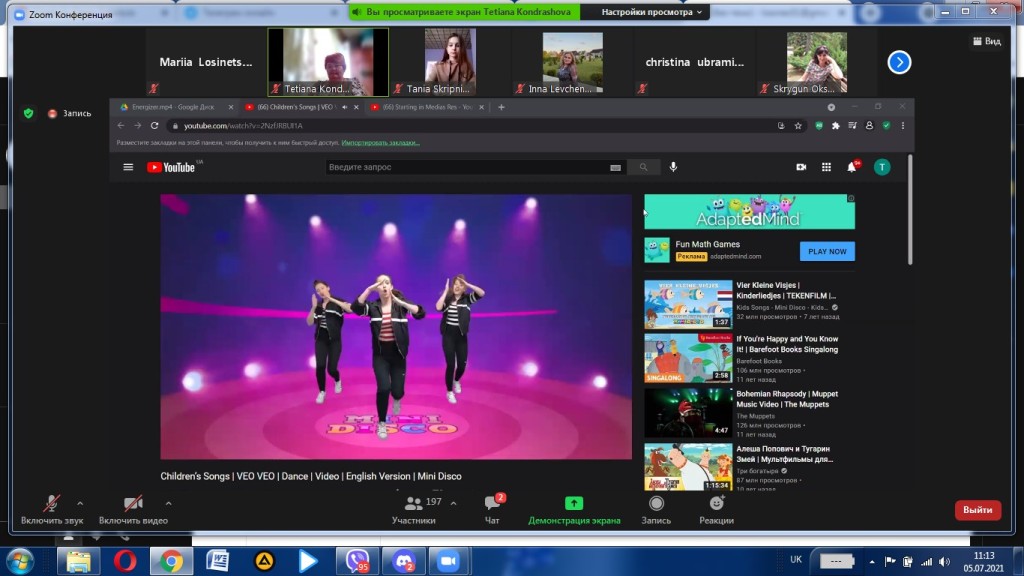The height and width of the screenshot is (576, 1024).
Task: Expand the chevron beside Участники 197
Action: pyautogui.click(x=453, y=503)
